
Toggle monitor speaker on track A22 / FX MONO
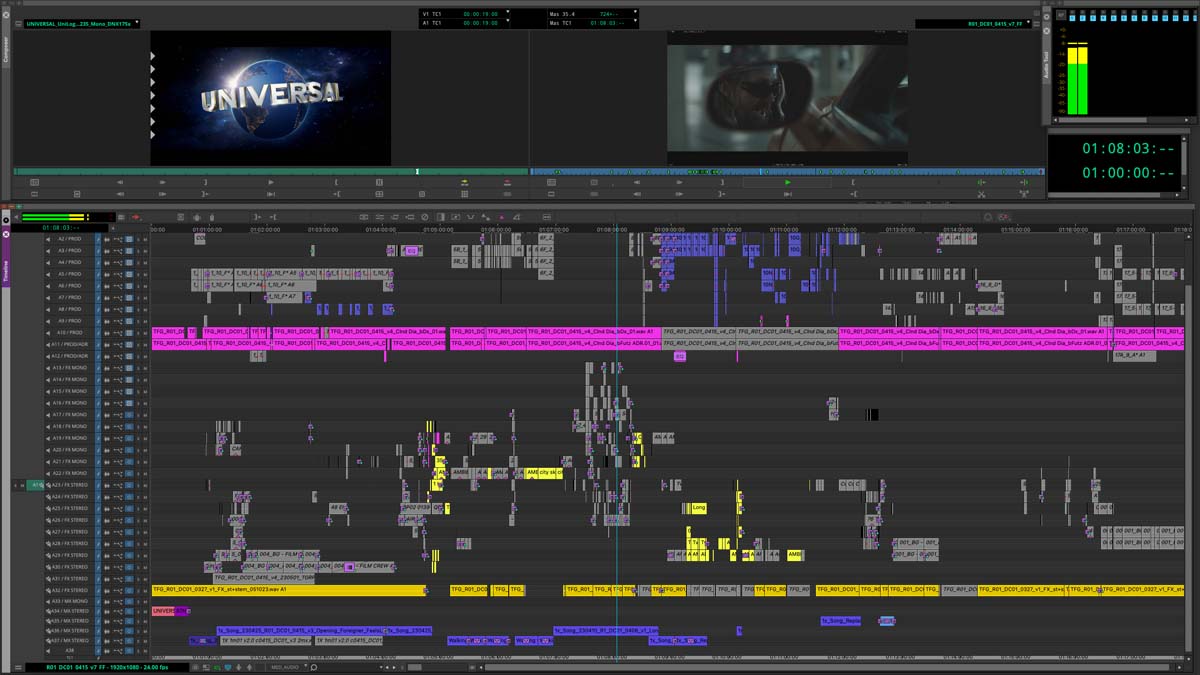pos(48,473)
